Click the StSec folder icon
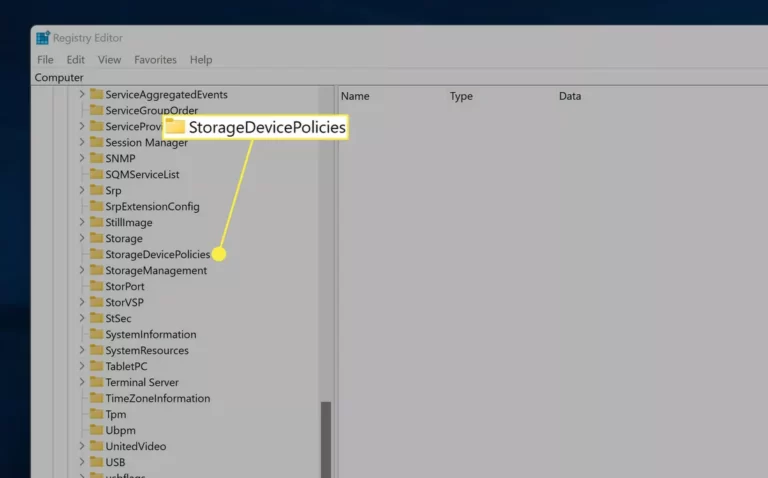Screen dimensions: 768x478 96,318
